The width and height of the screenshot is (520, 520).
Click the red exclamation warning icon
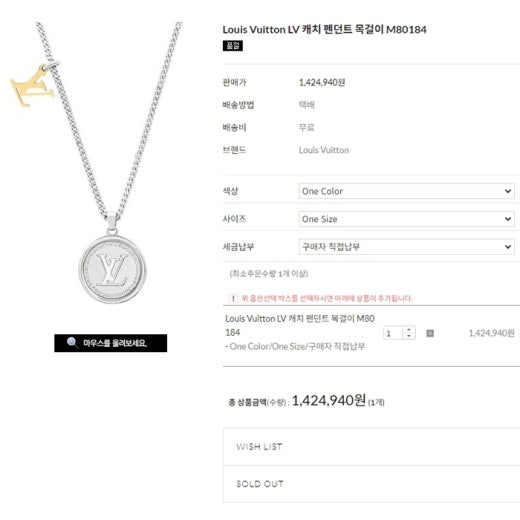[233, 298]
